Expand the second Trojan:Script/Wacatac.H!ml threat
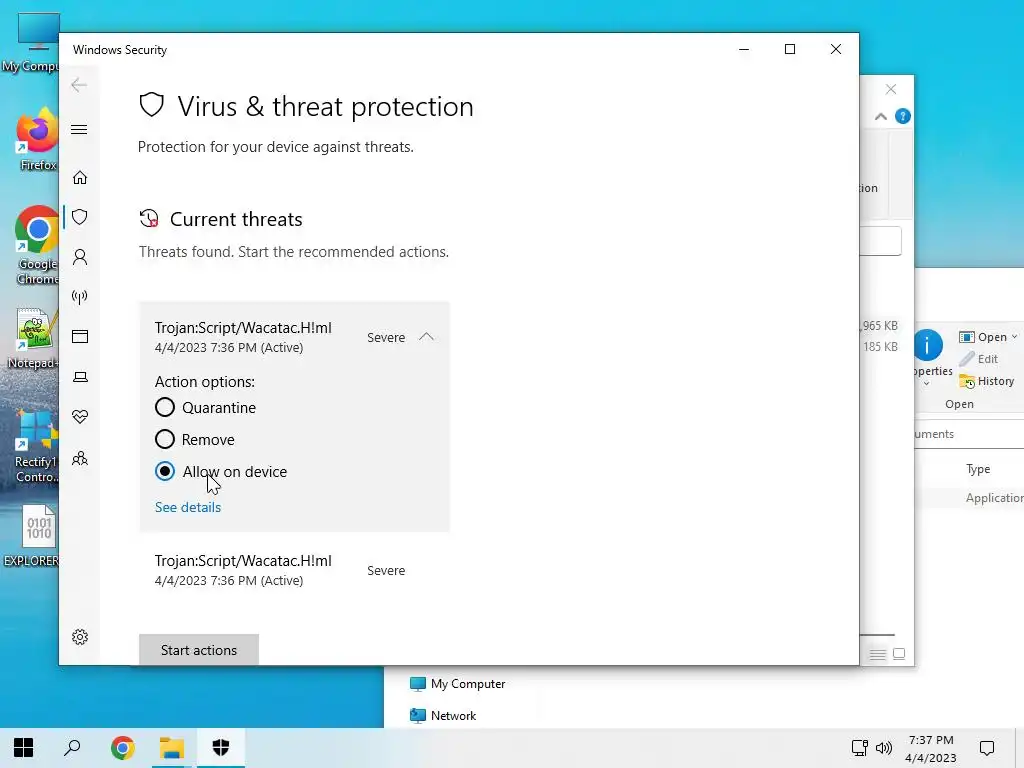Image resolution: width=1024 pixels, height=768 pixels. pyautogui.click(x=294, y=570)
